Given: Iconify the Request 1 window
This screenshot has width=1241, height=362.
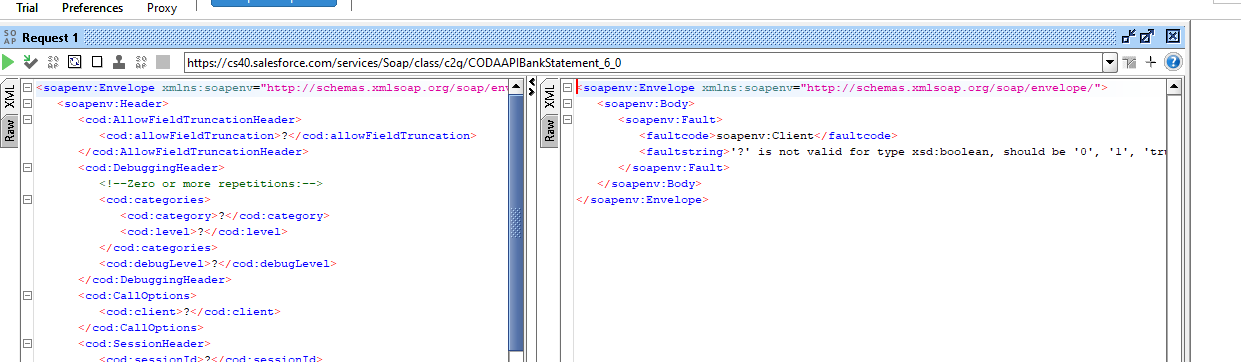Looking at the screenshot, I should pyautogui.click(x=1128, y=37).
